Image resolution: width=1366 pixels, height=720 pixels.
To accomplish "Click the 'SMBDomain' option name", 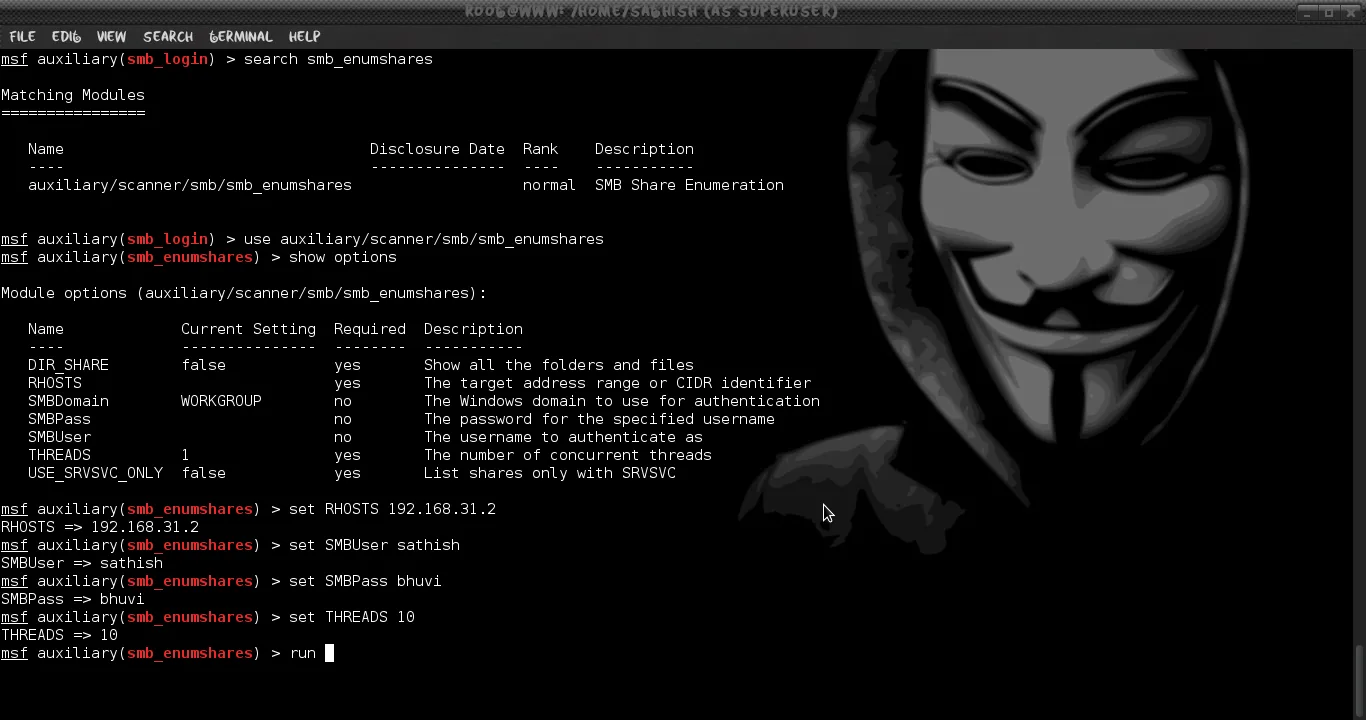I will click(68, 401).
